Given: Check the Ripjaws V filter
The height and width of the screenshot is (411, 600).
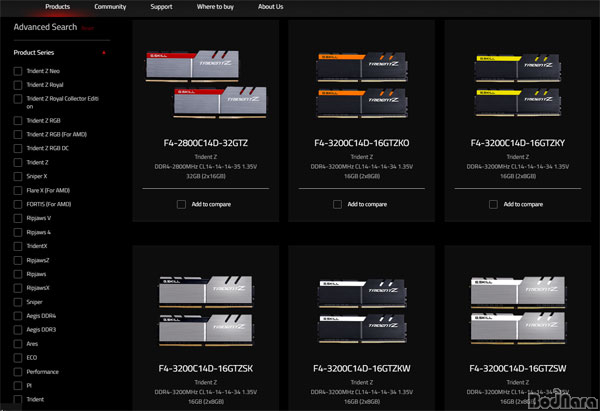Looking at the screenshot, I should coord(18,218).
